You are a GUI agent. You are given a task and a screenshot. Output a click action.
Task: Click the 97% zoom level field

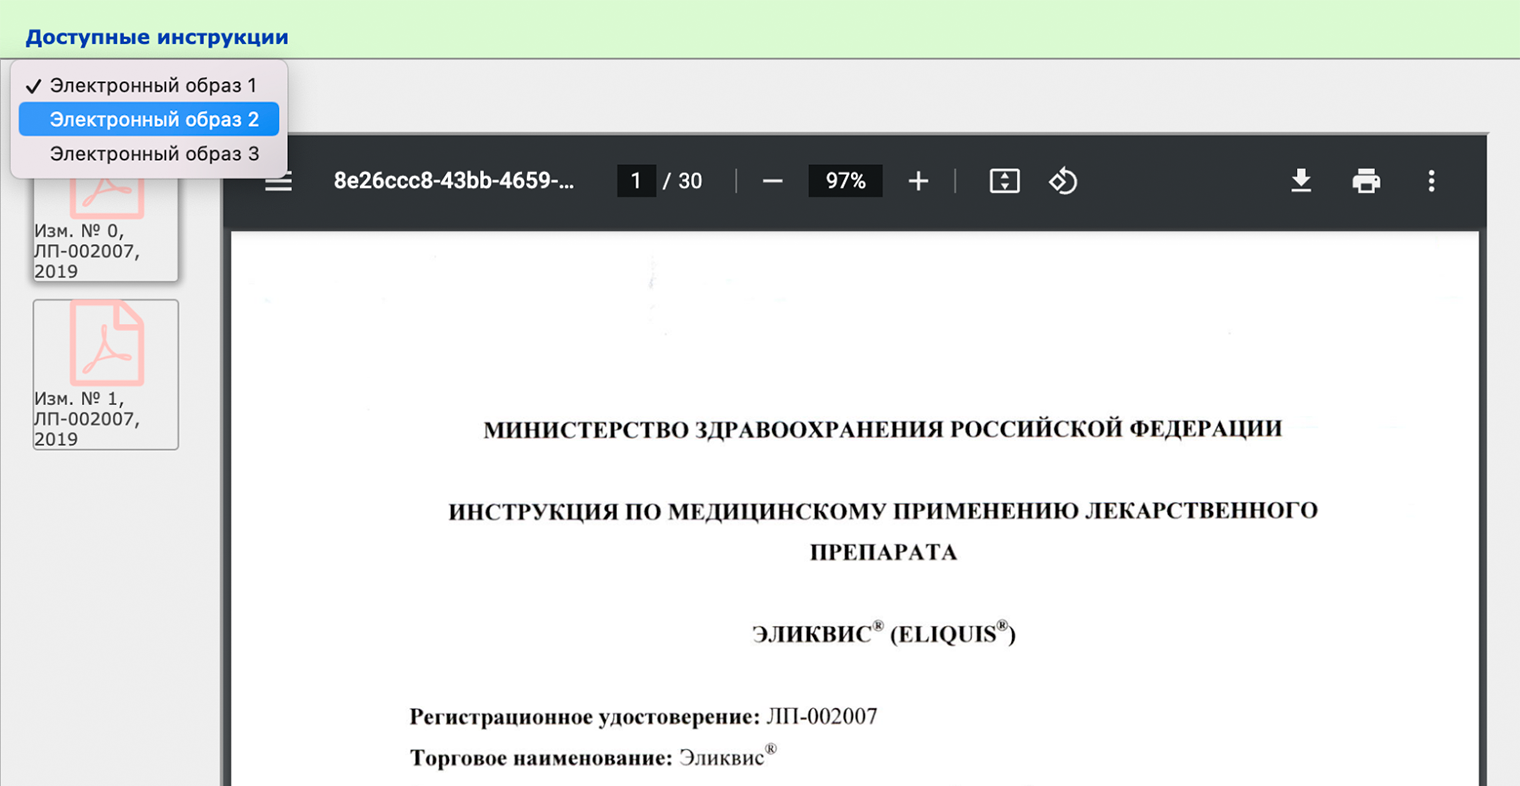click(x=845, y=181)
